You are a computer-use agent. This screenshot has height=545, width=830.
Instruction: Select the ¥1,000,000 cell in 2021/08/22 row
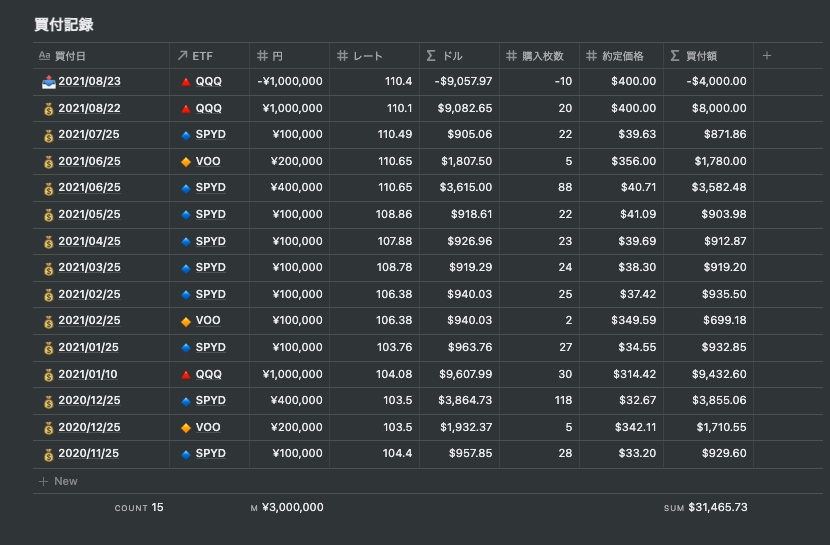(x=291, y=108)
